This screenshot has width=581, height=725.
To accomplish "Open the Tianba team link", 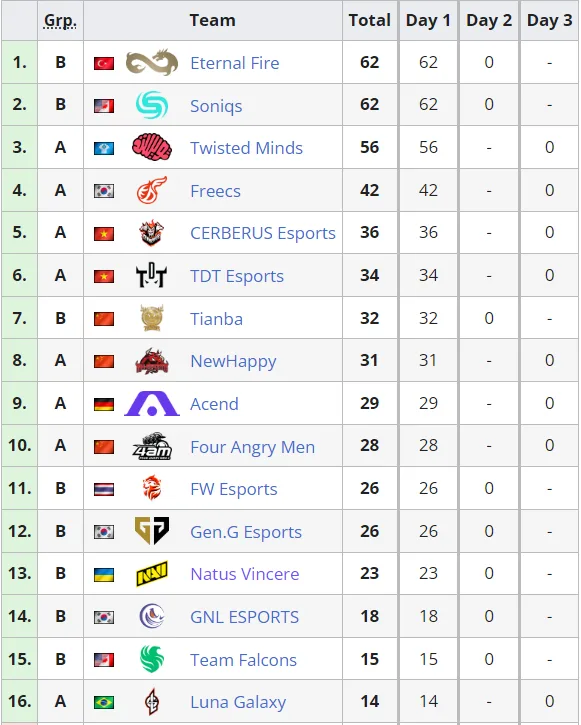I will (216, 319).
